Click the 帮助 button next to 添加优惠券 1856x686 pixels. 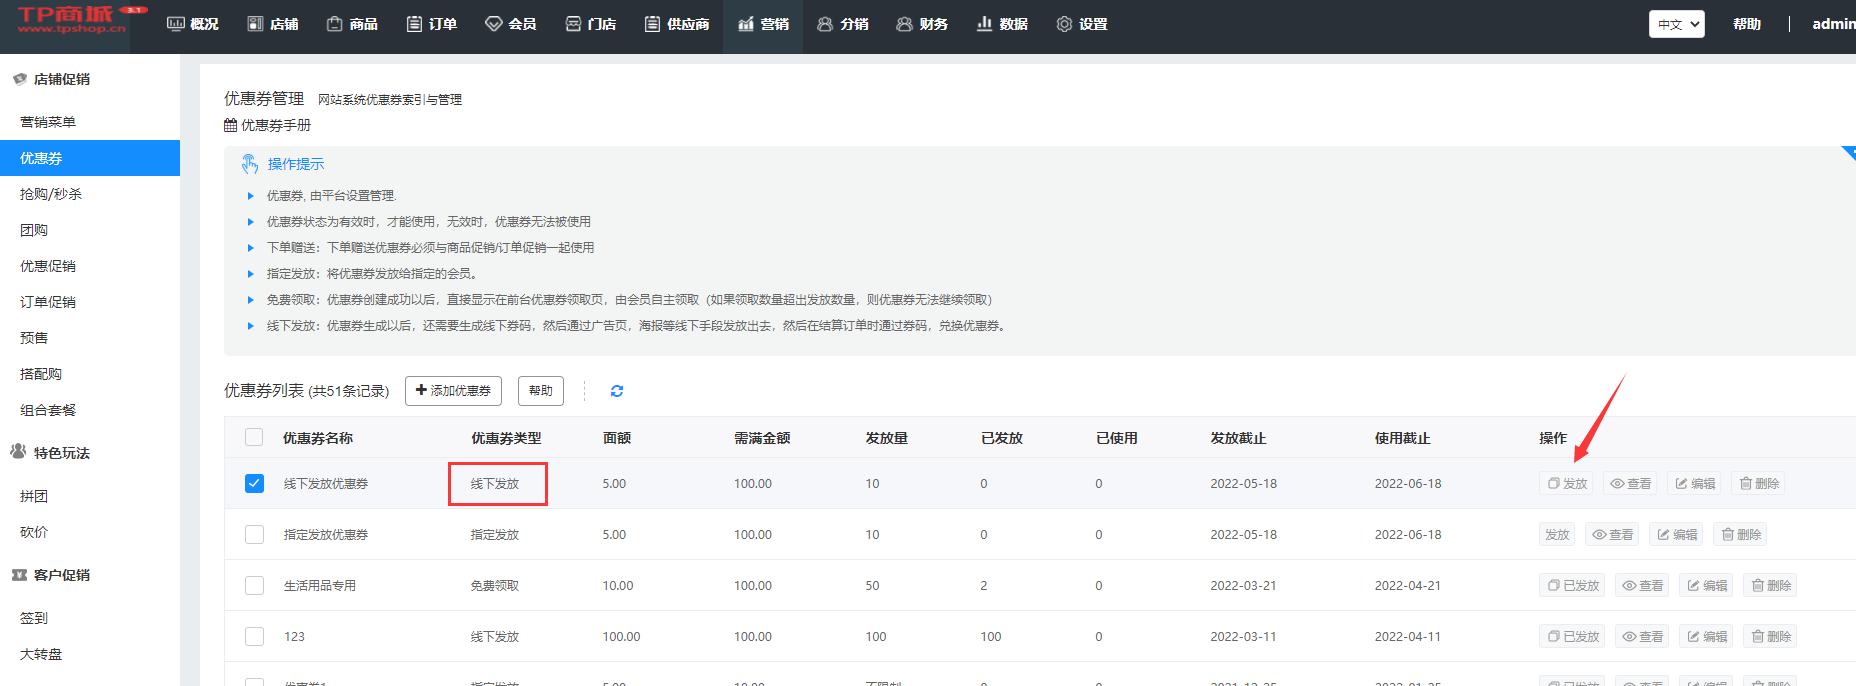[540, 391]
